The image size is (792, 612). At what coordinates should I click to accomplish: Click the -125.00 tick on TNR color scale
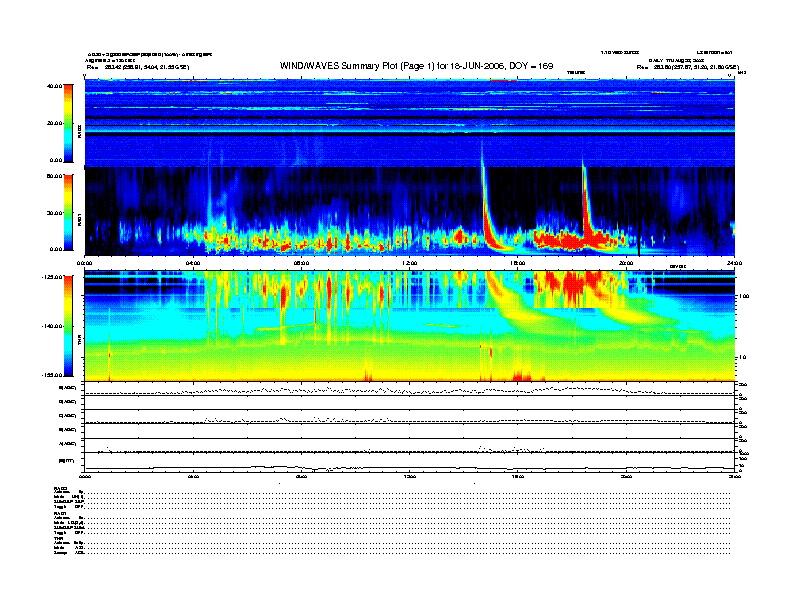tap(52, 277)
